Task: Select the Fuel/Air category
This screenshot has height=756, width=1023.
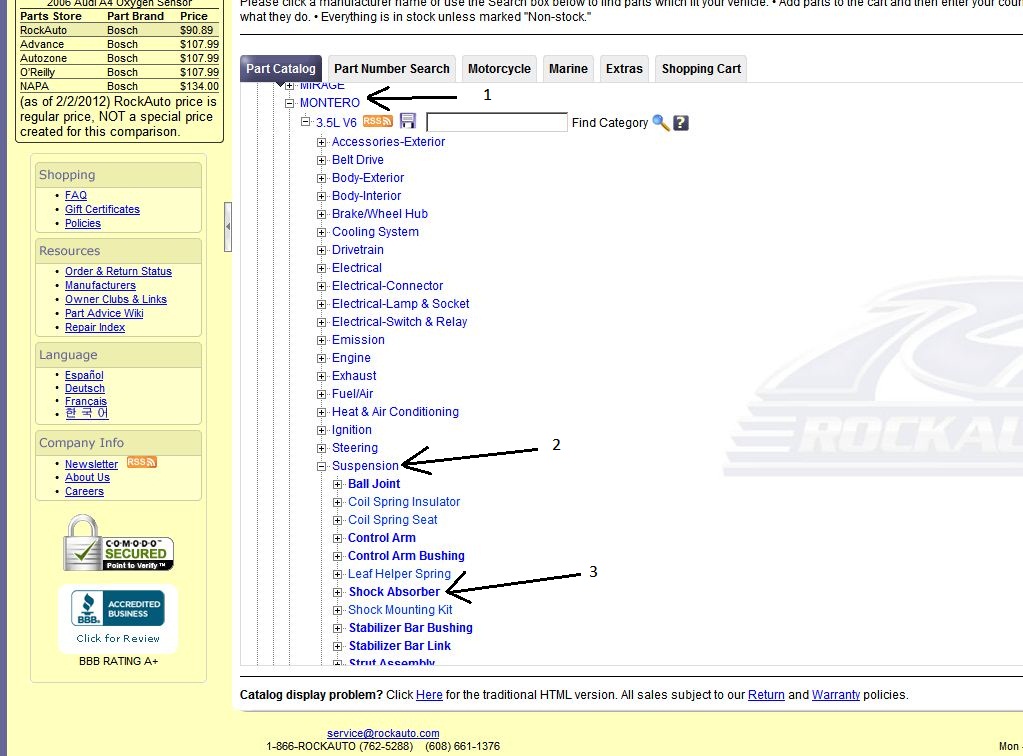Action: point(352,394)
